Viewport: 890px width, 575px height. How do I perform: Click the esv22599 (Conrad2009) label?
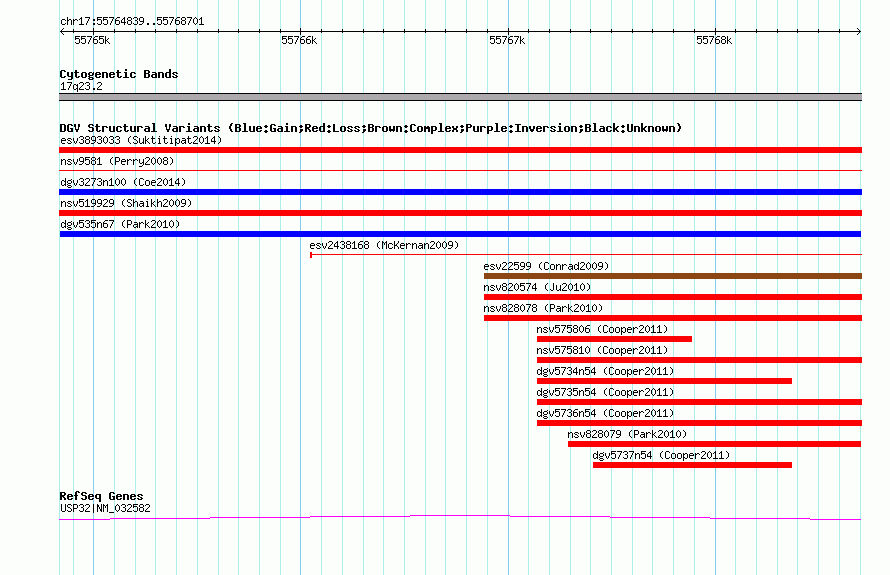[546, 266]
